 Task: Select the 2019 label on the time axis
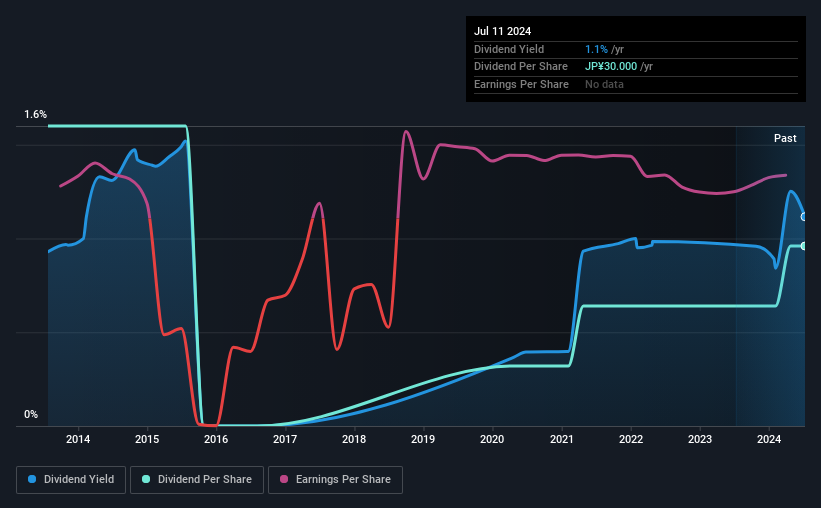pos(423,439)
